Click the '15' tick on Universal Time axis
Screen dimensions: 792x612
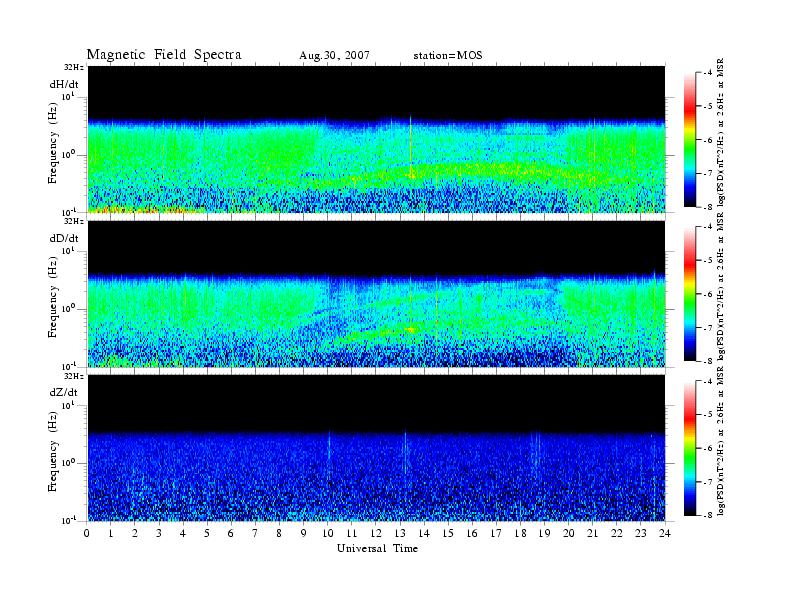pyautogui.click(x=449, y=533)
